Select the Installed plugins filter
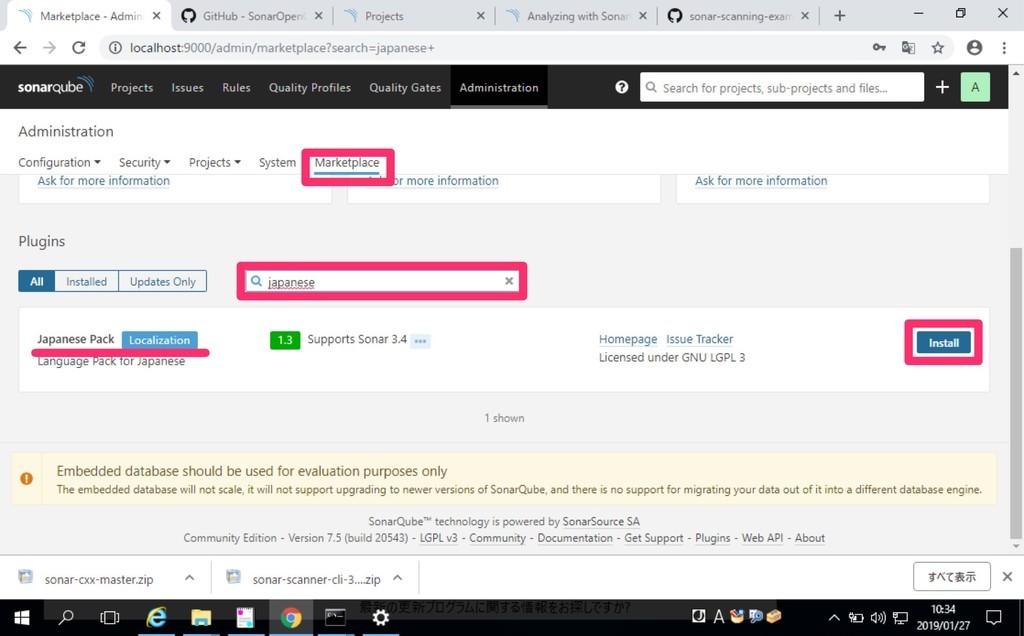The height and width of the screenshot is (636, 1024). click(x=86, y=281)
